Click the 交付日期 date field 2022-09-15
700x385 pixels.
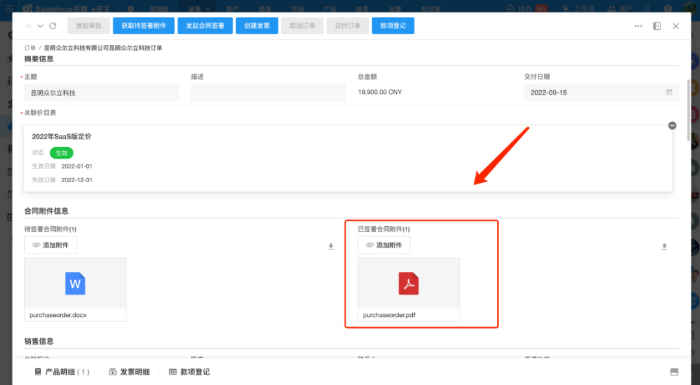pyautogui.click(x=601, y=92)
